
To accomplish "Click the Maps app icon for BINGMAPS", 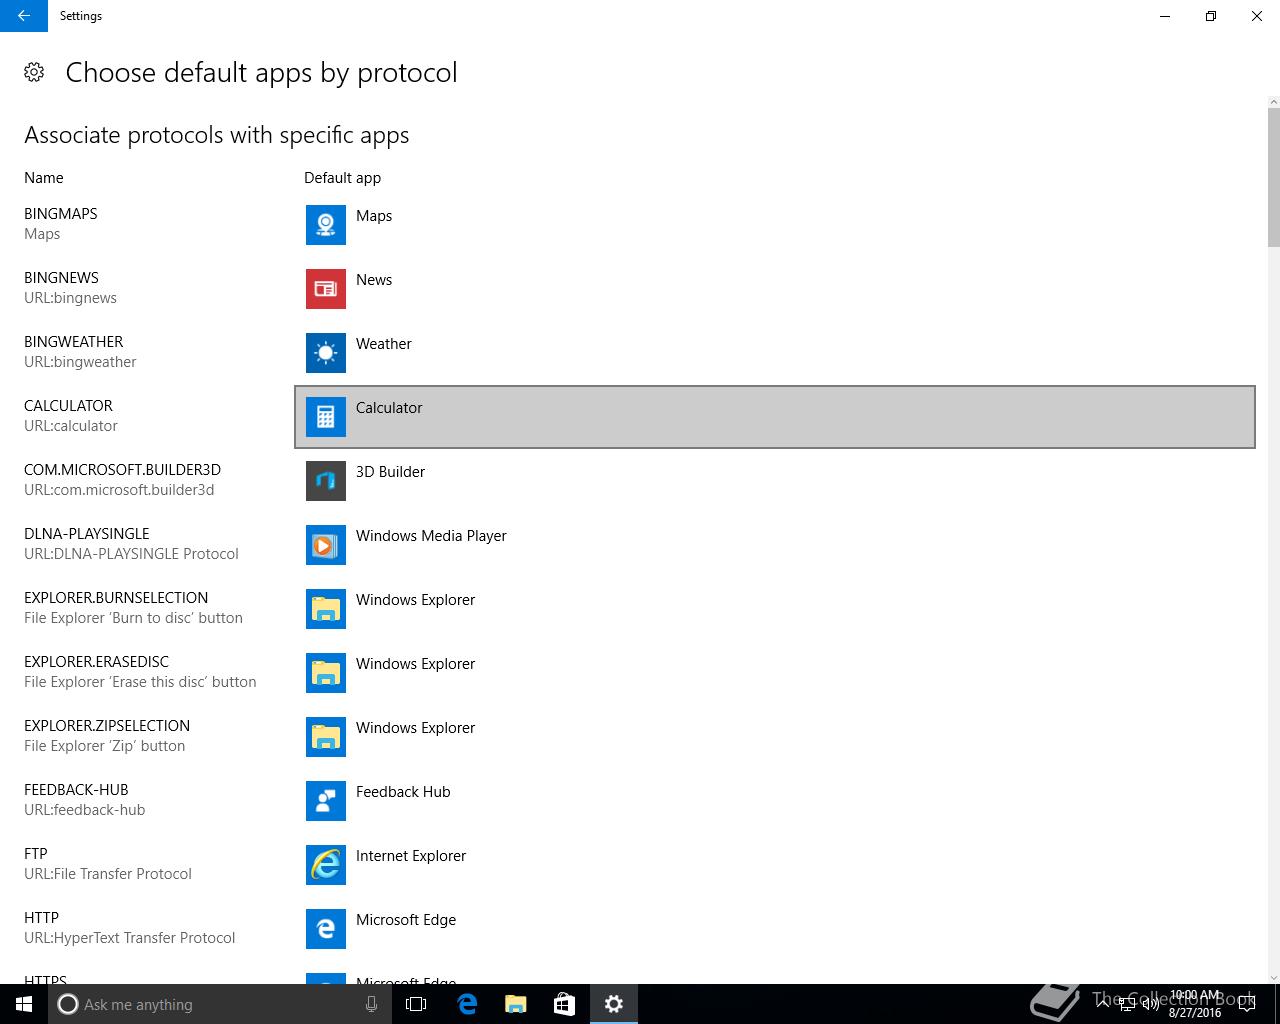I will (326, 225).
